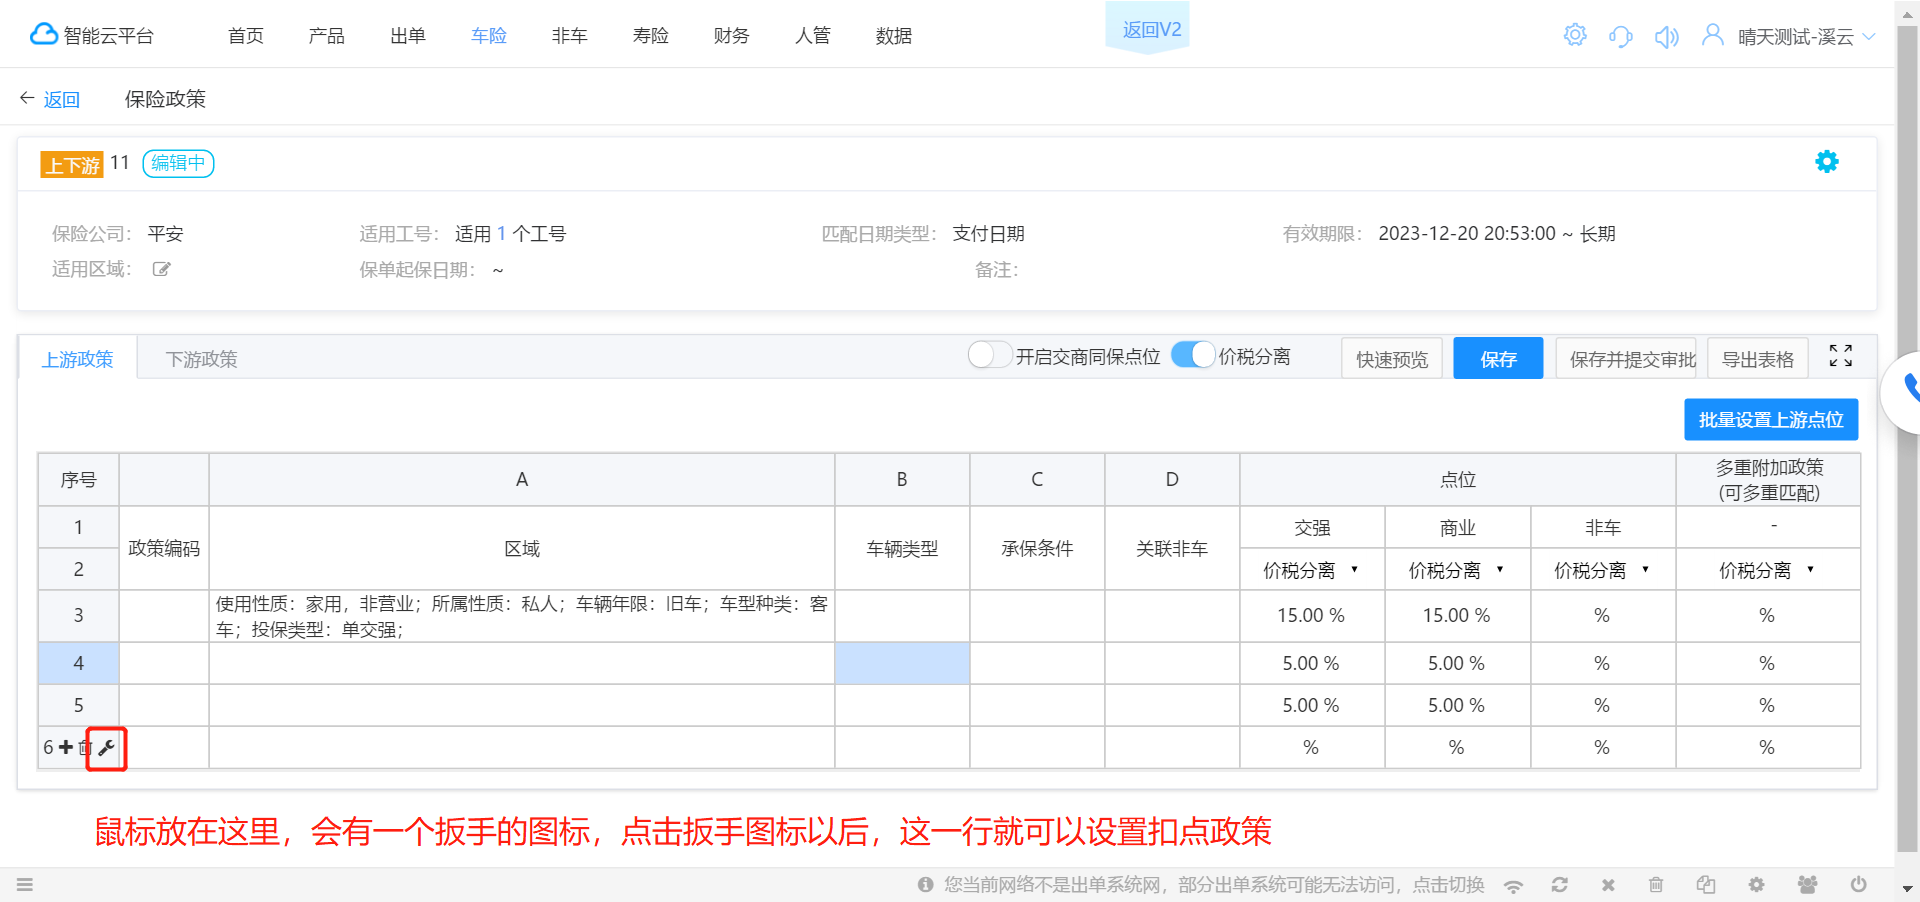This screenshot has width=1920, height=902.
Task: Click the gear icon in status bar
Action: (1756, 885)
